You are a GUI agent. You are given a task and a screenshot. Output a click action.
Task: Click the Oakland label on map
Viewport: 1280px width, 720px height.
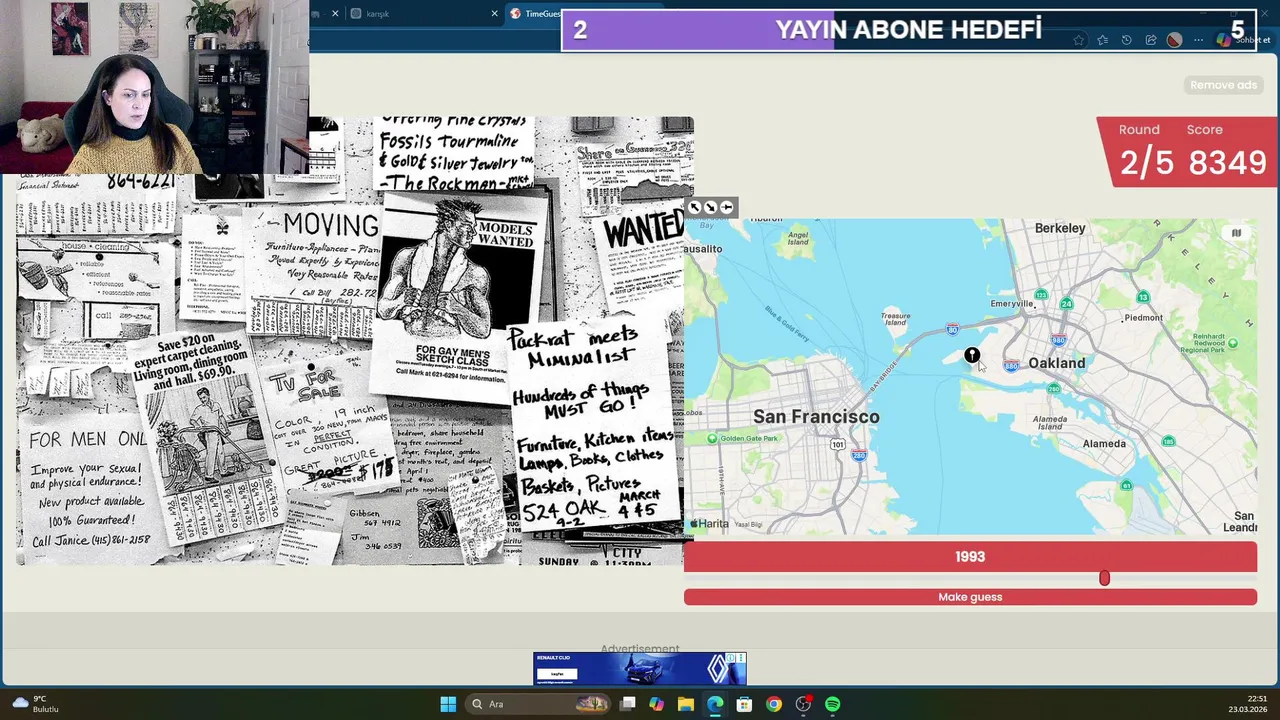(1057, 363)
